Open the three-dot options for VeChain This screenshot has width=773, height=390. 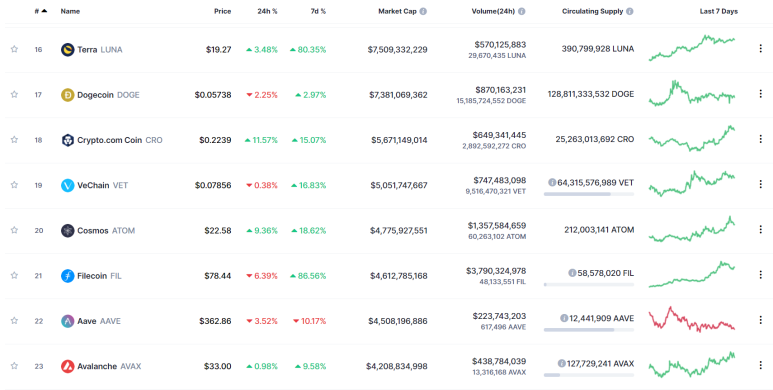(x=760, y=184)
